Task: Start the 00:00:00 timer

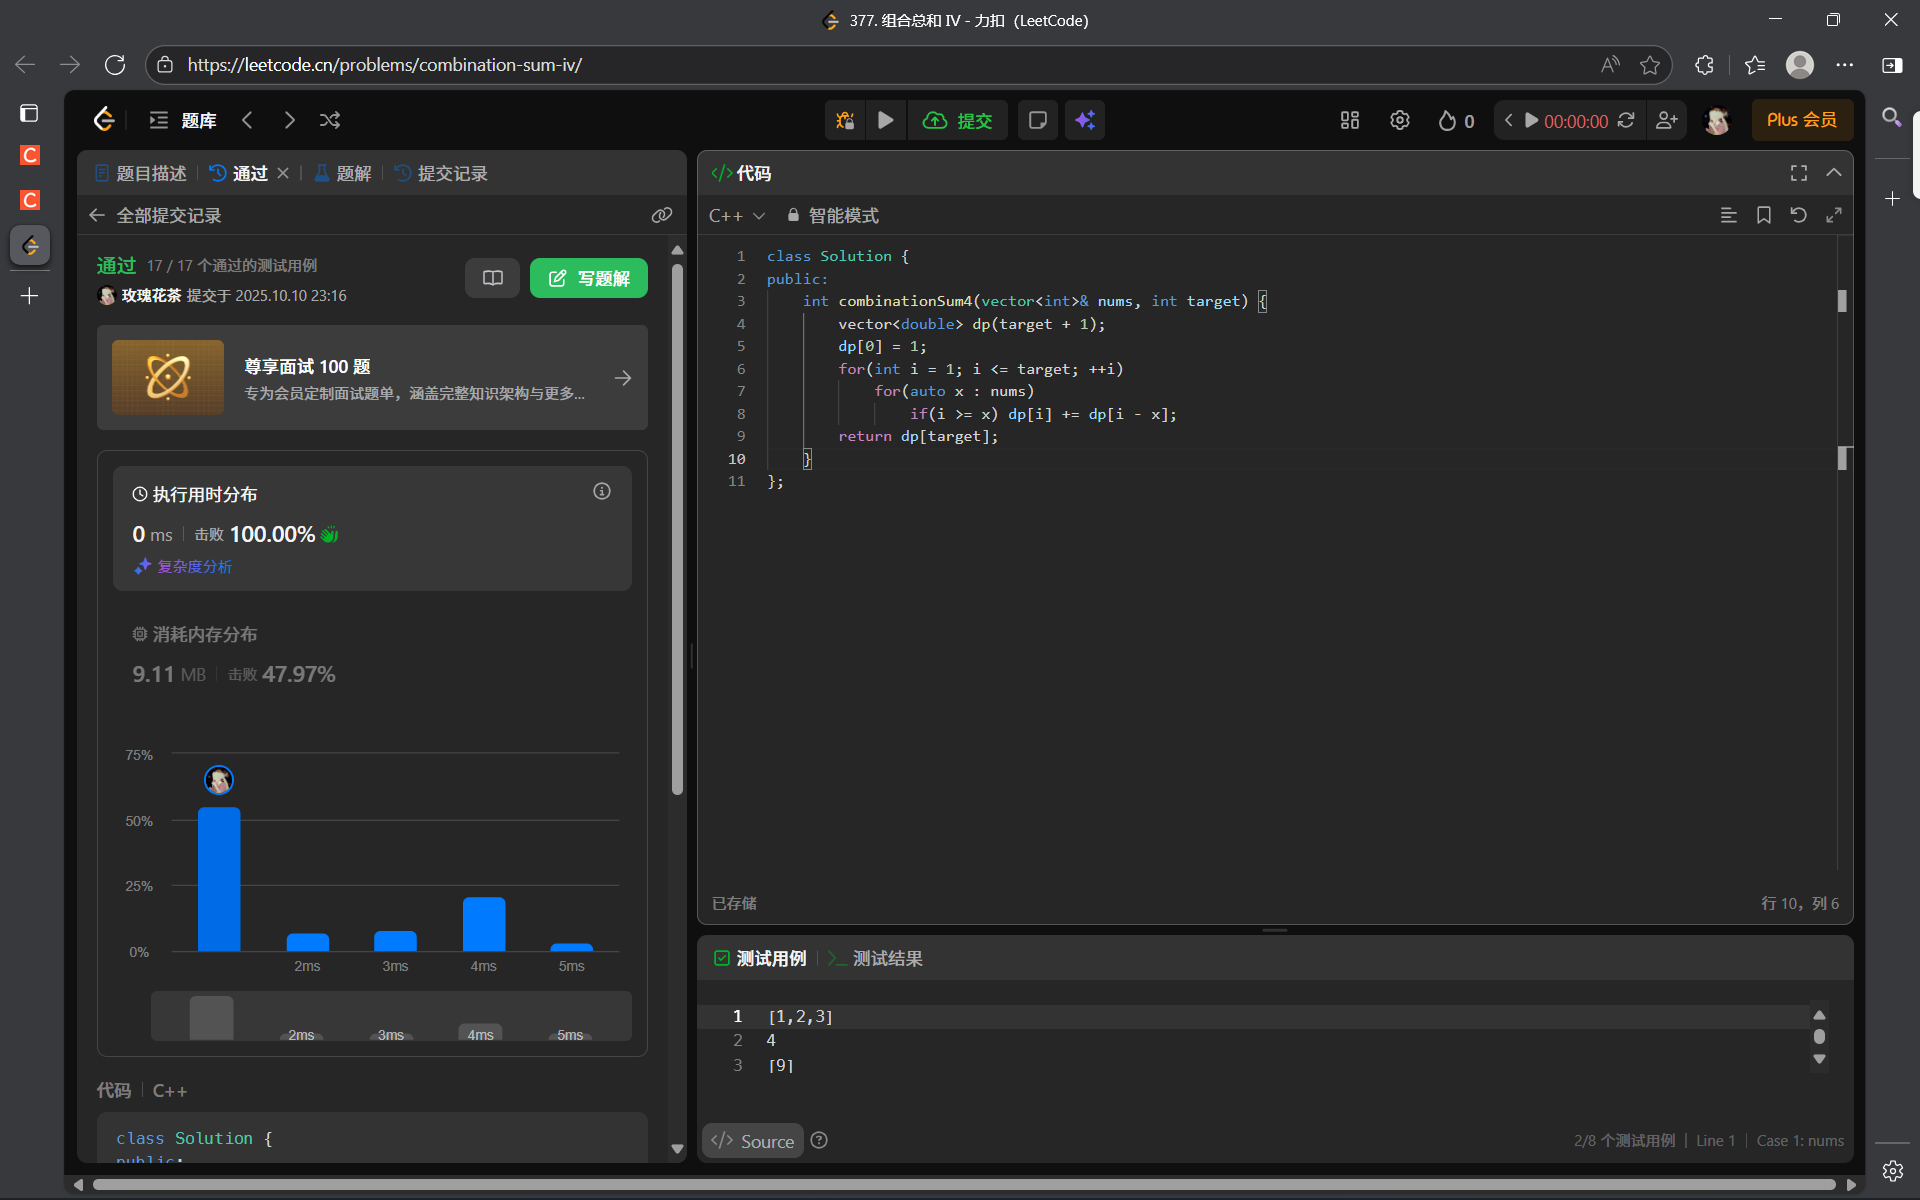Action: pyautogui.click(x=1531, y=120)
